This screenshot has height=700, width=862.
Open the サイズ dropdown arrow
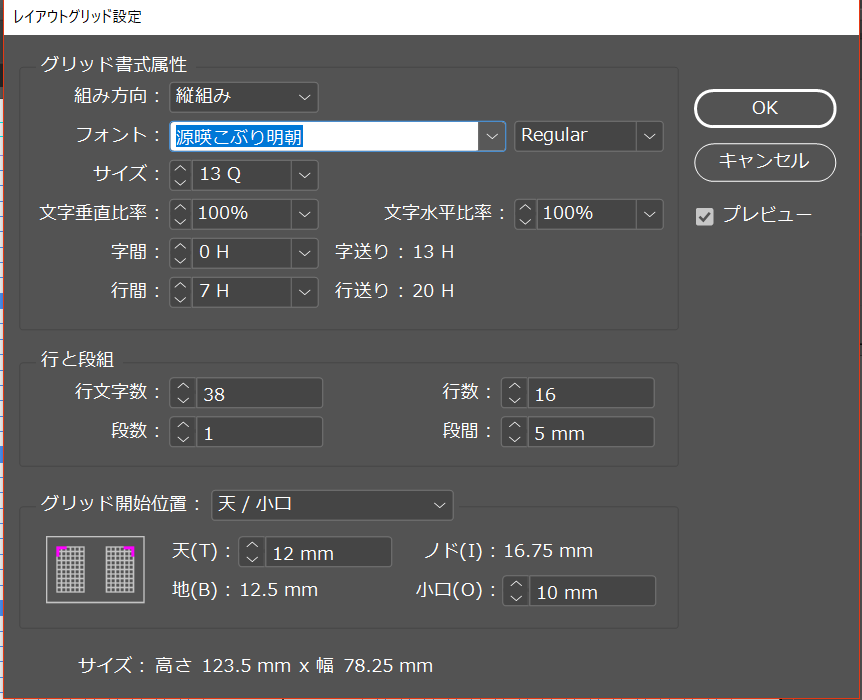point(305,175)
